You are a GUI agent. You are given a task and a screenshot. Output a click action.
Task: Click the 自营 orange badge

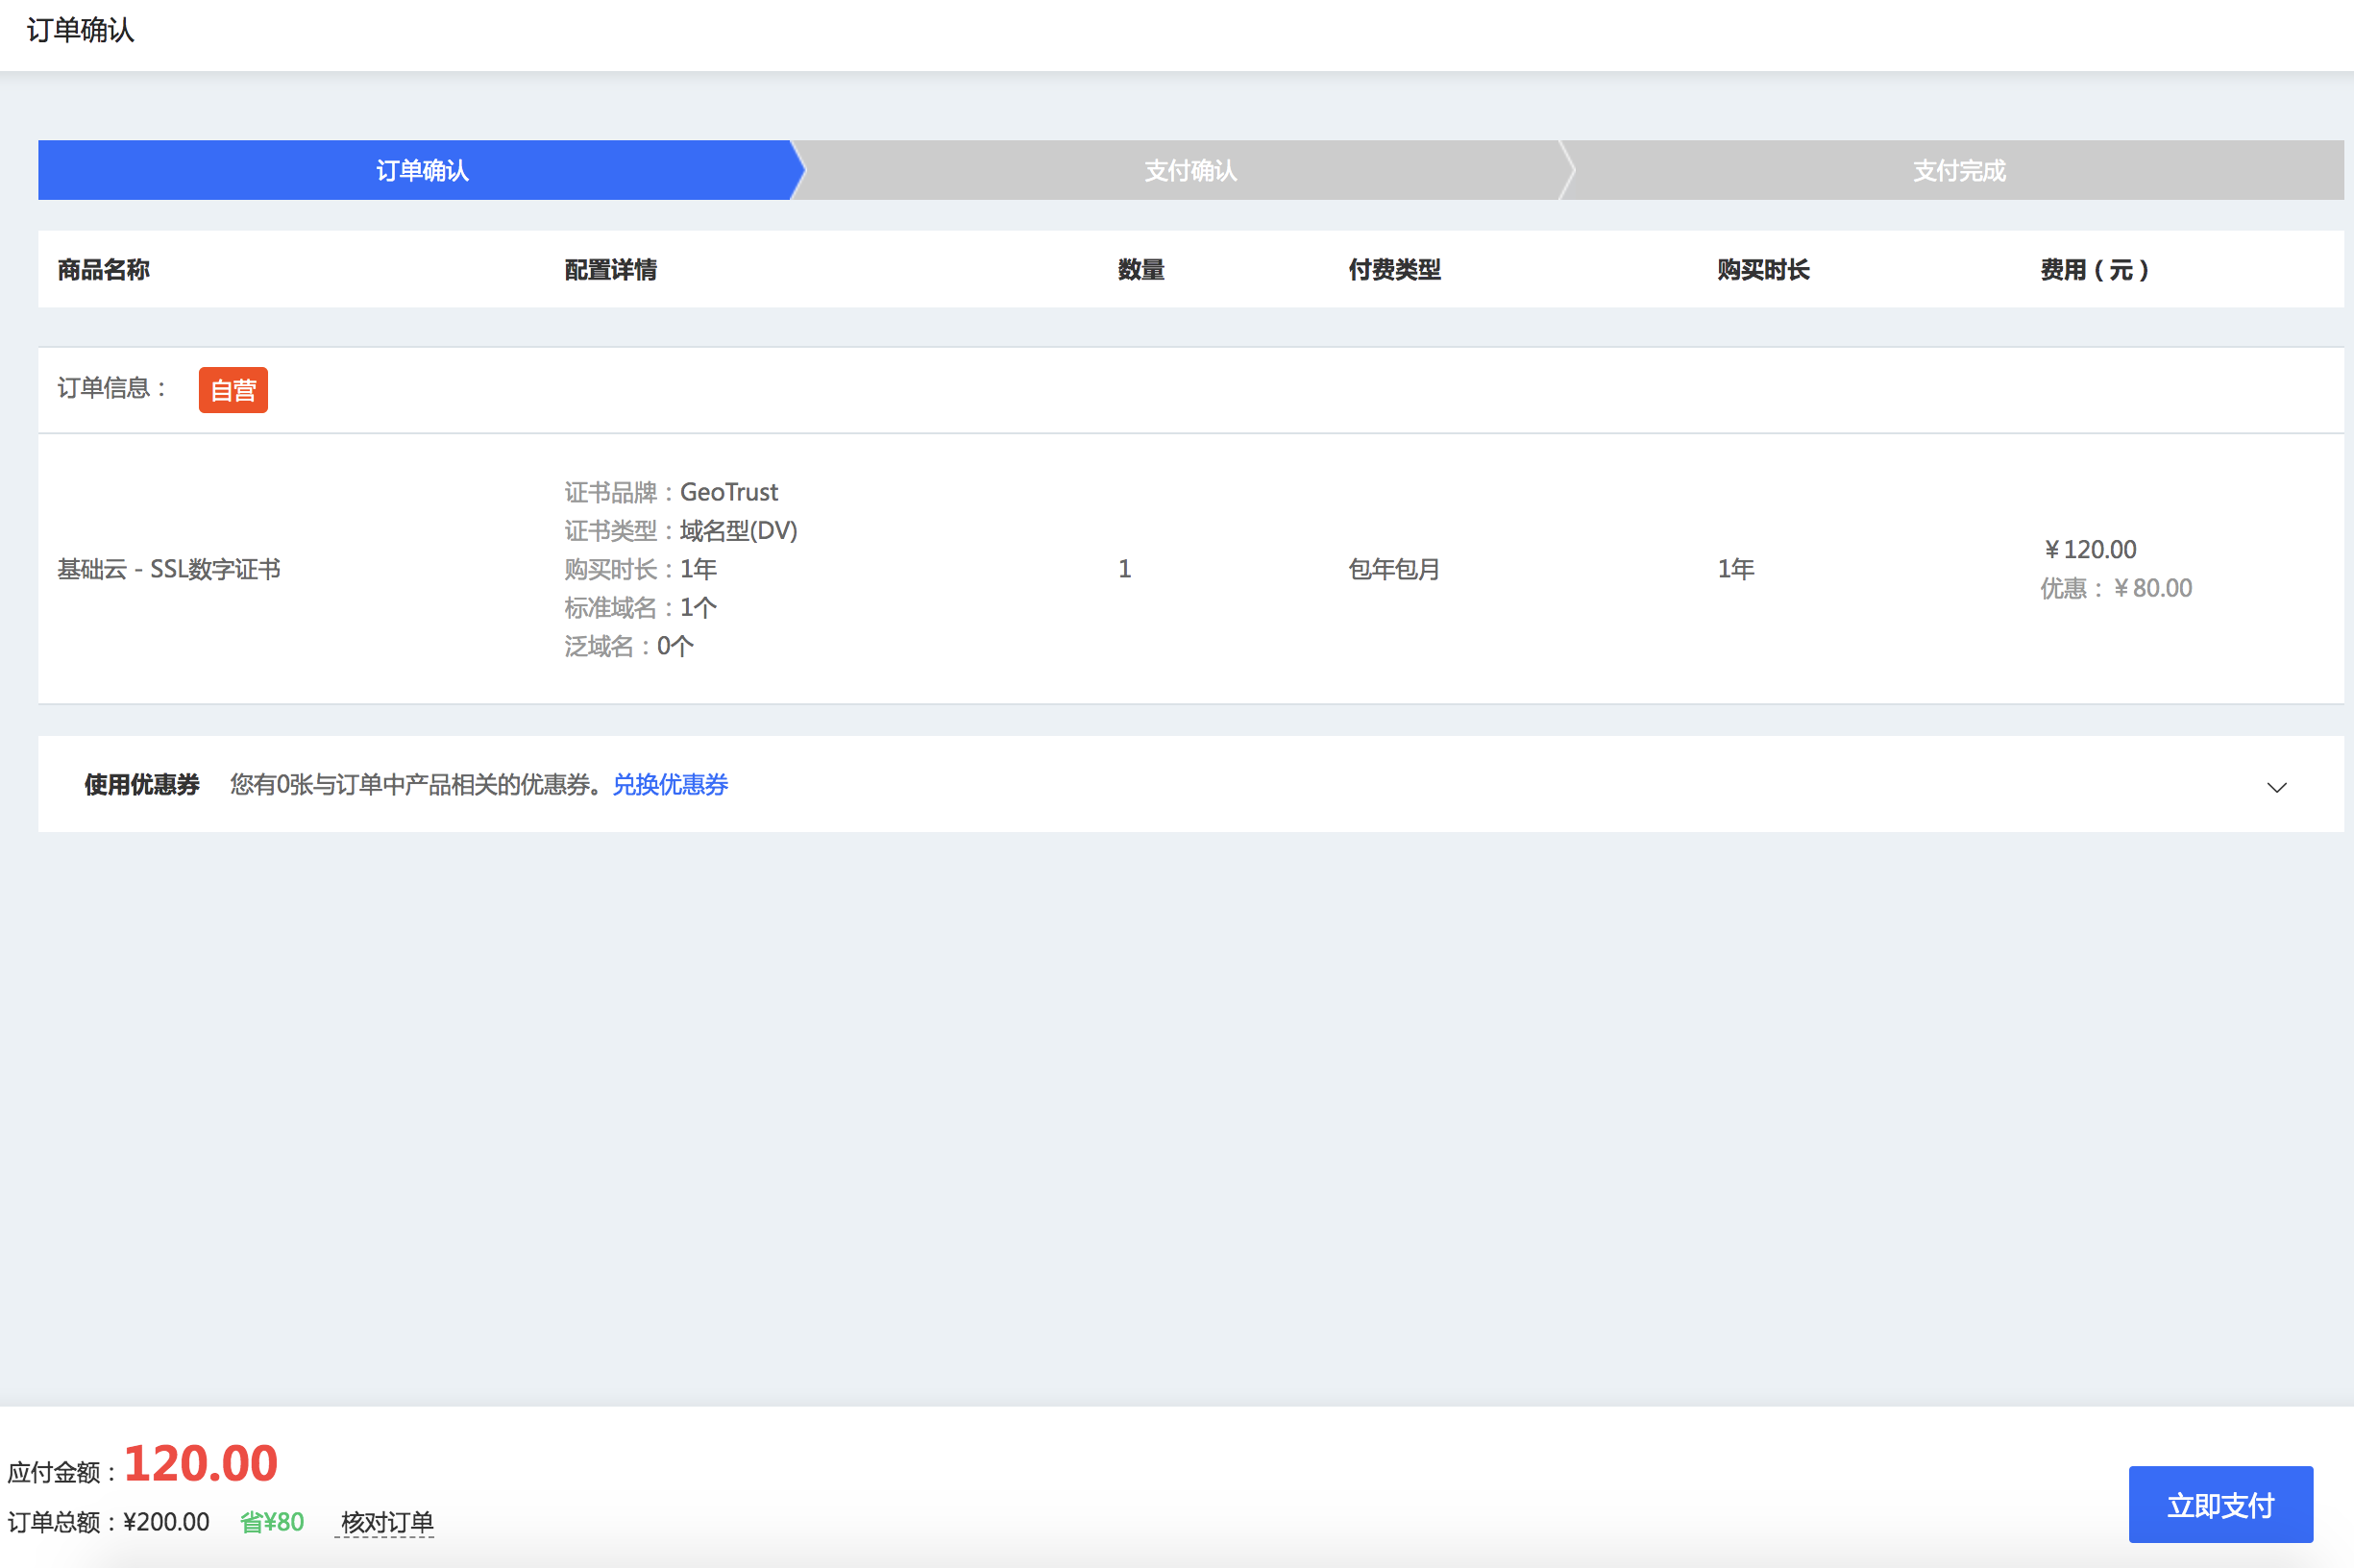pyautogui.click(x=233, y=390)
